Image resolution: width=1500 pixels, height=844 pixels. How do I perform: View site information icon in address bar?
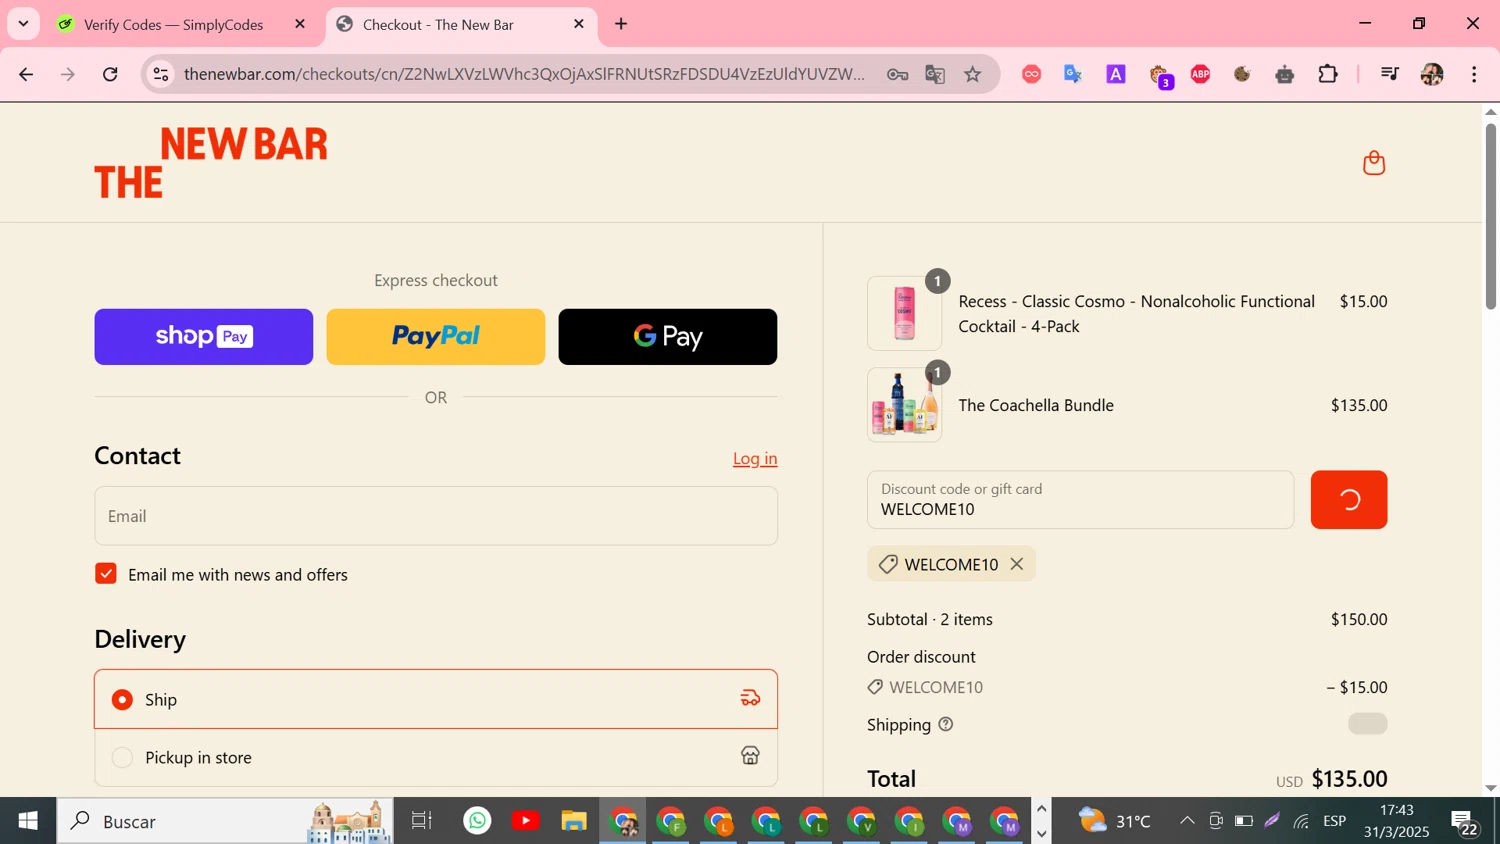click(x=161, y=74)
